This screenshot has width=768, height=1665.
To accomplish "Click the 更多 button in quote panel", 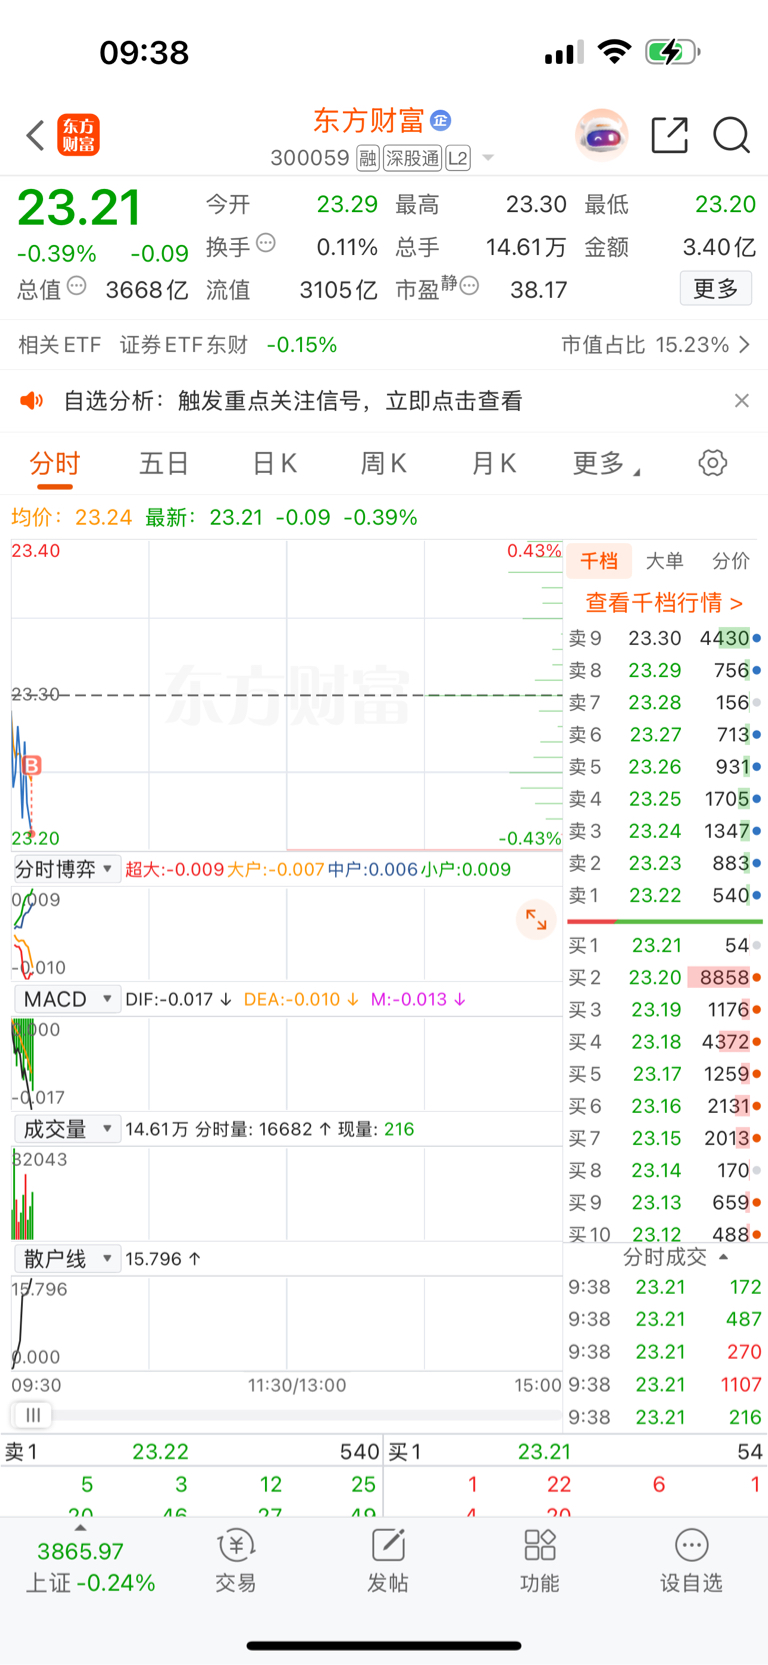I will pyautogui.click(x=716, y=289).
